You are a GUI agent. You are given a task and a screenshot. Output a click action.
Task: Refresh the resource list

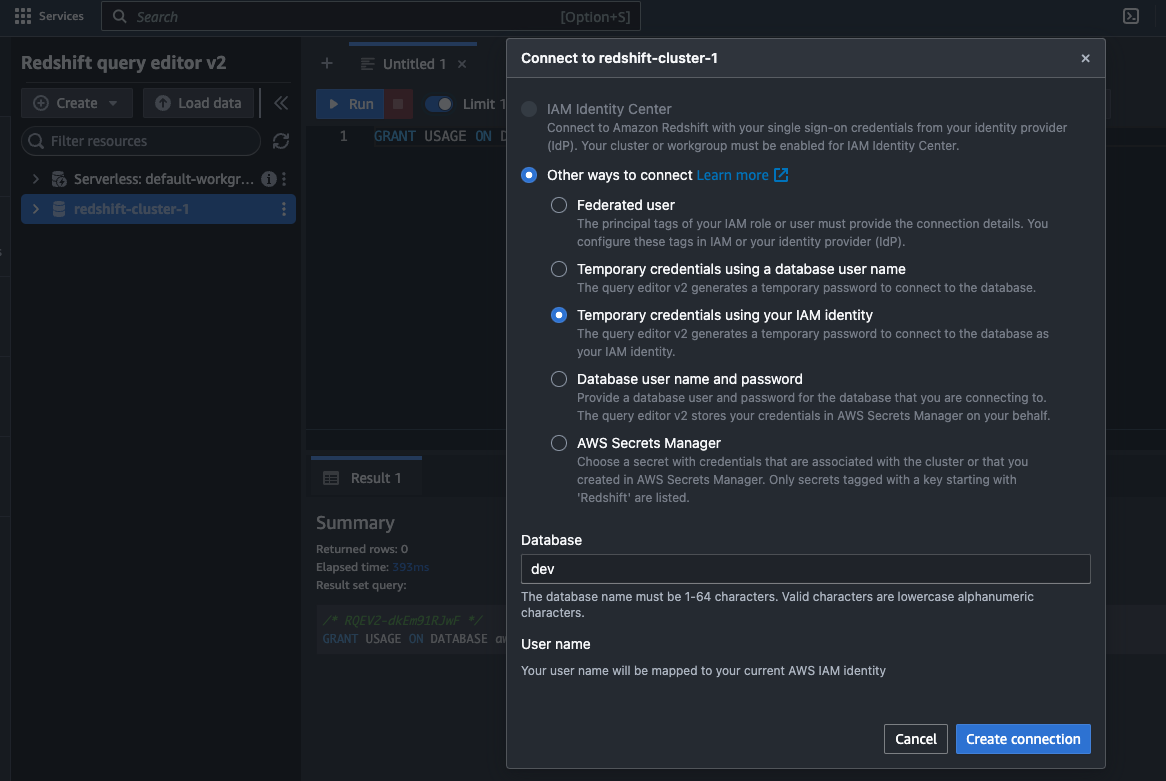[x=280, y=141]
